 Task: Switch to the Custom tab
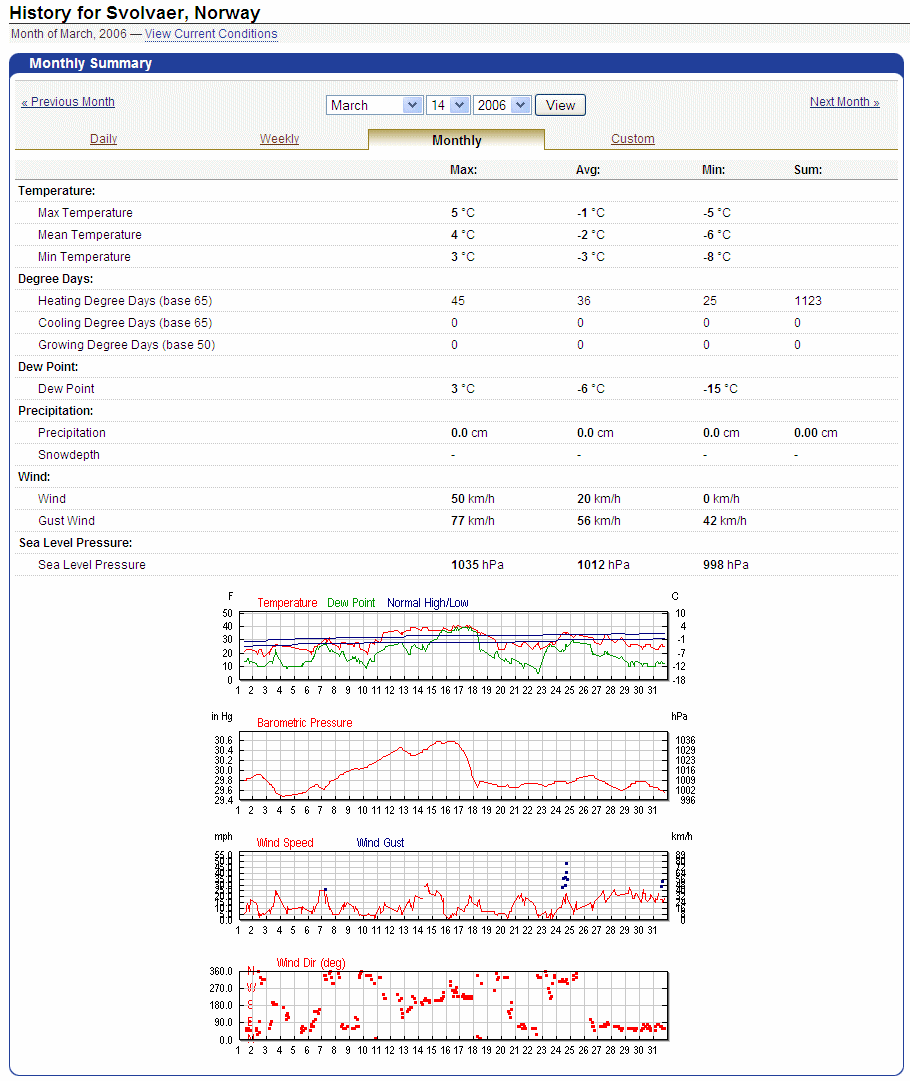(x=633, y=139)
